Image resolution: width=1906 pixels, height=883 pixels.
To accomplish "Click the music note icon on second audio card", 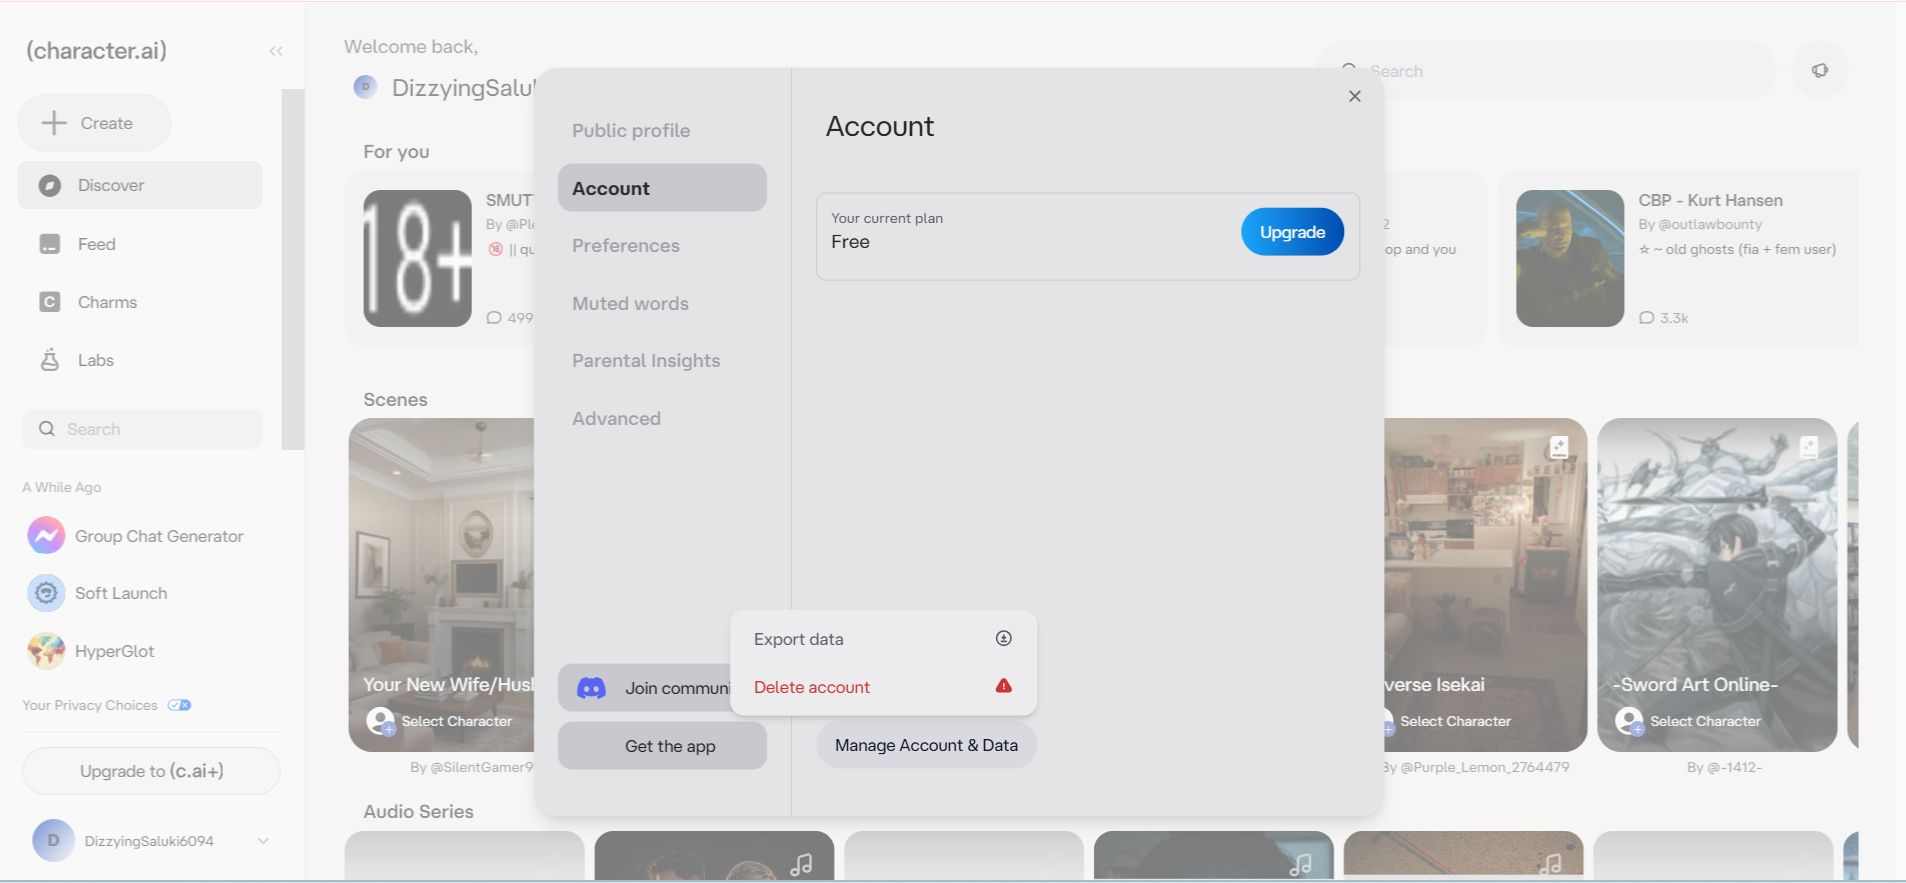I will coord(801,864).
